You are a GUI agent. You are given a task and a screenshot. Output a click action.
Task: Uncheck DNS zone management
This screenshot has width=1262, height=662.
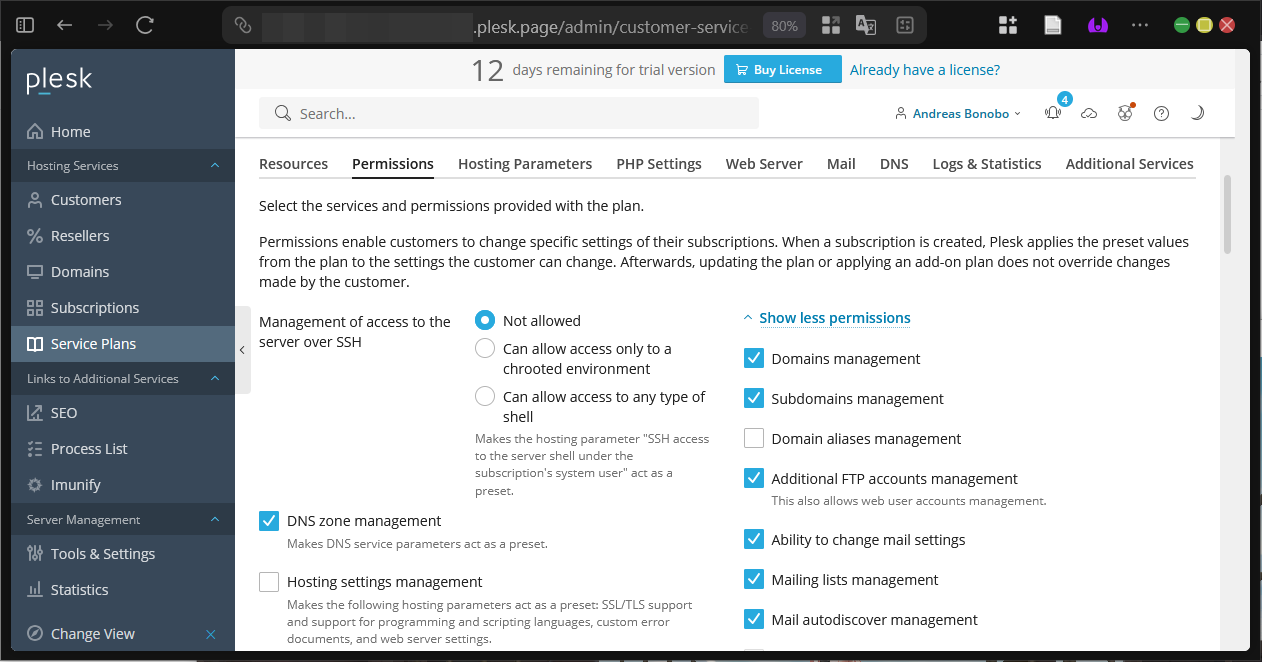pyautogui.click(x=269, y=521)
